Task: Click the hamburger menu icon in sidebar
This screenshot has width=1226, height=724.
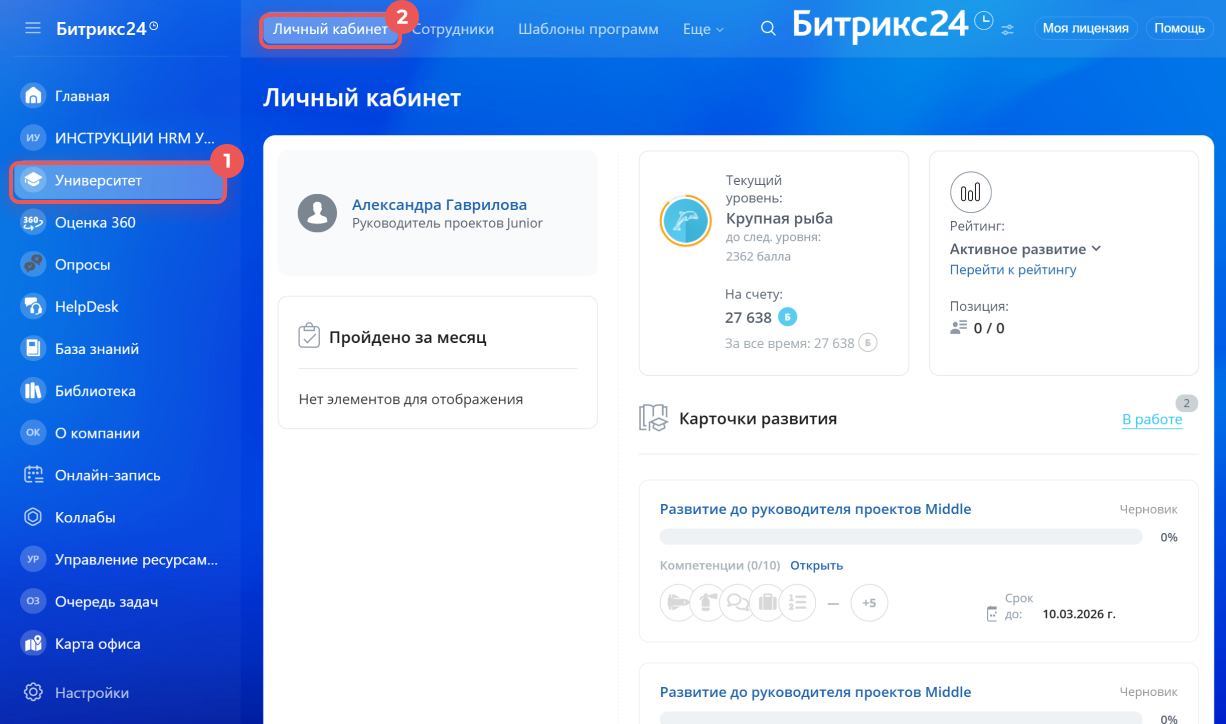Action: [x=33, y=28]
